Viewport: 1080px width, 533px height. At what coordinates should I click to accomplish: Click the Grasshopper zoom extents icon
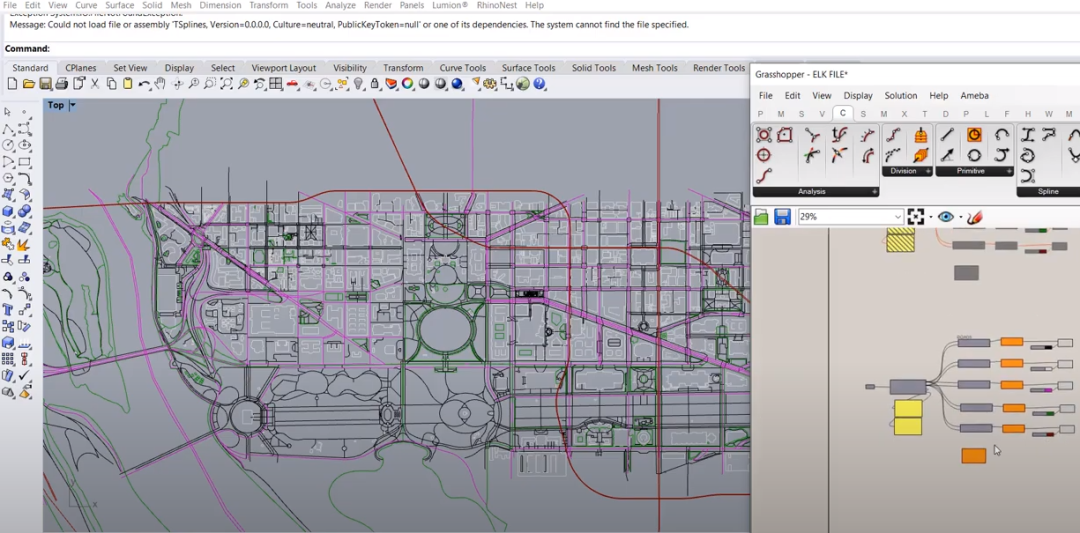915,217
